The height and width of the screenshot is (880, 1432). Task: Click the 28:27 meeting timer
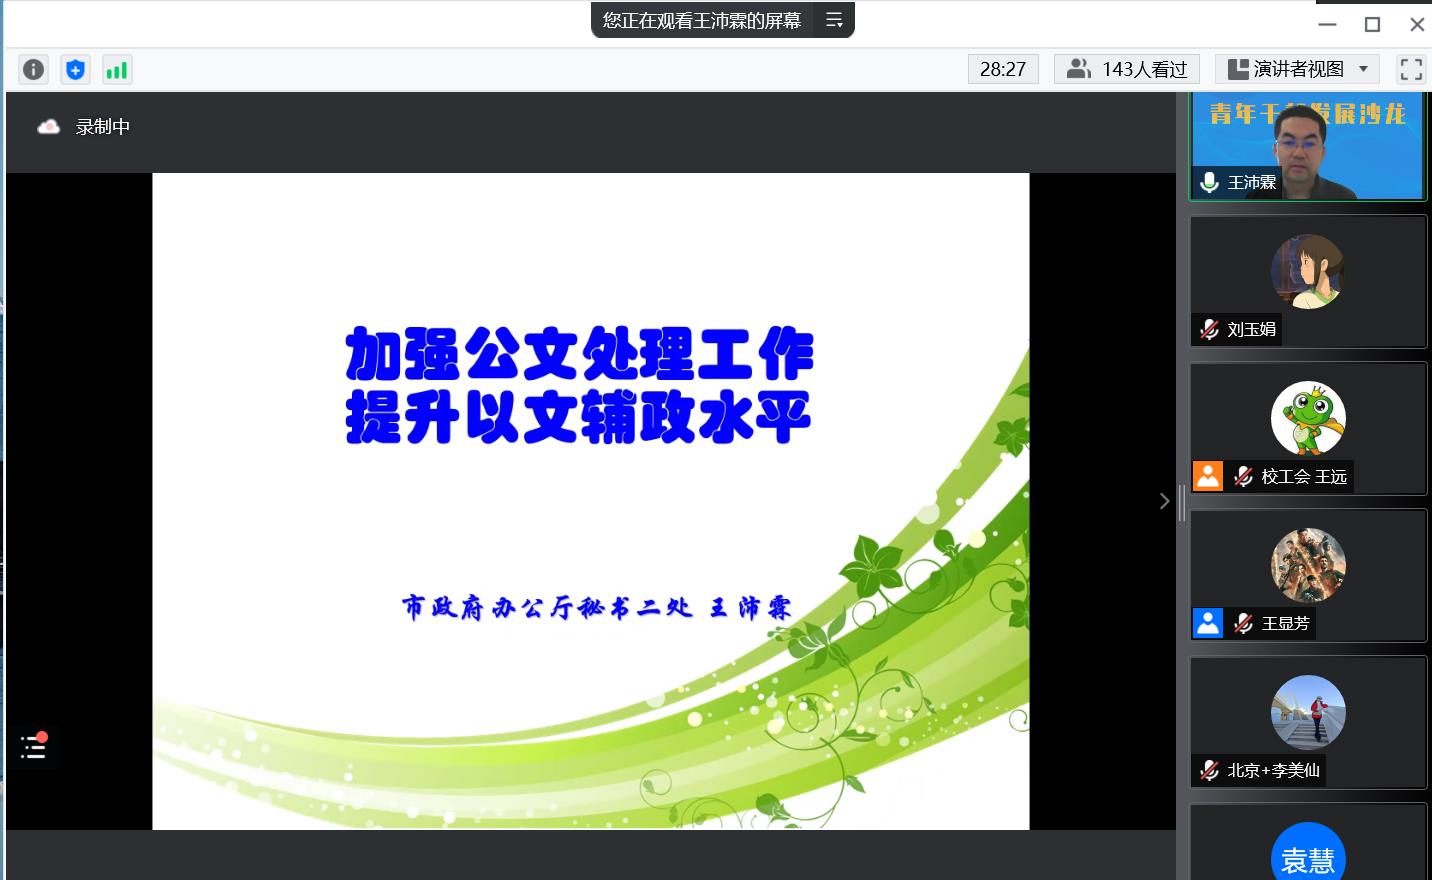1003,69
